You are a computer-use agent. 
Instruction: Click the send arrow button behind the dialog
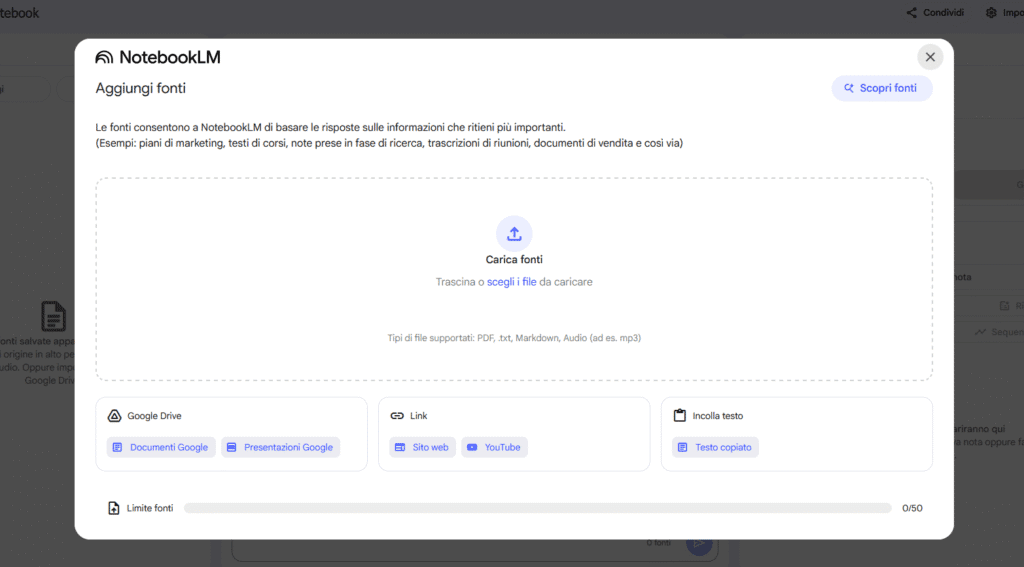click(x=699, y=543)
